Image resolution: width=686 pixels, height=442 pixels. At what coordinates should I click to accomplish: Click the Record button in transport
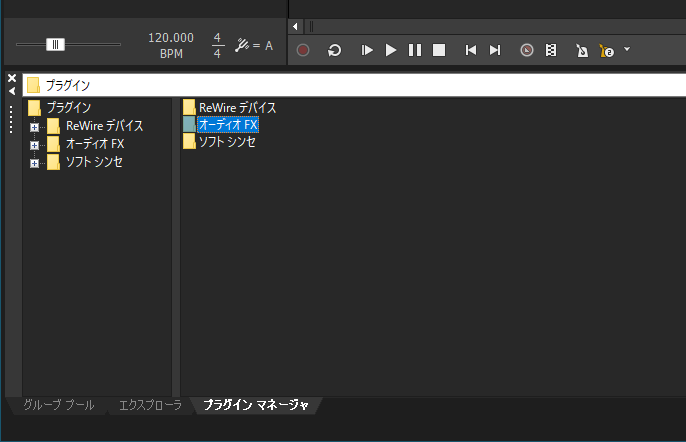point(303,49)
